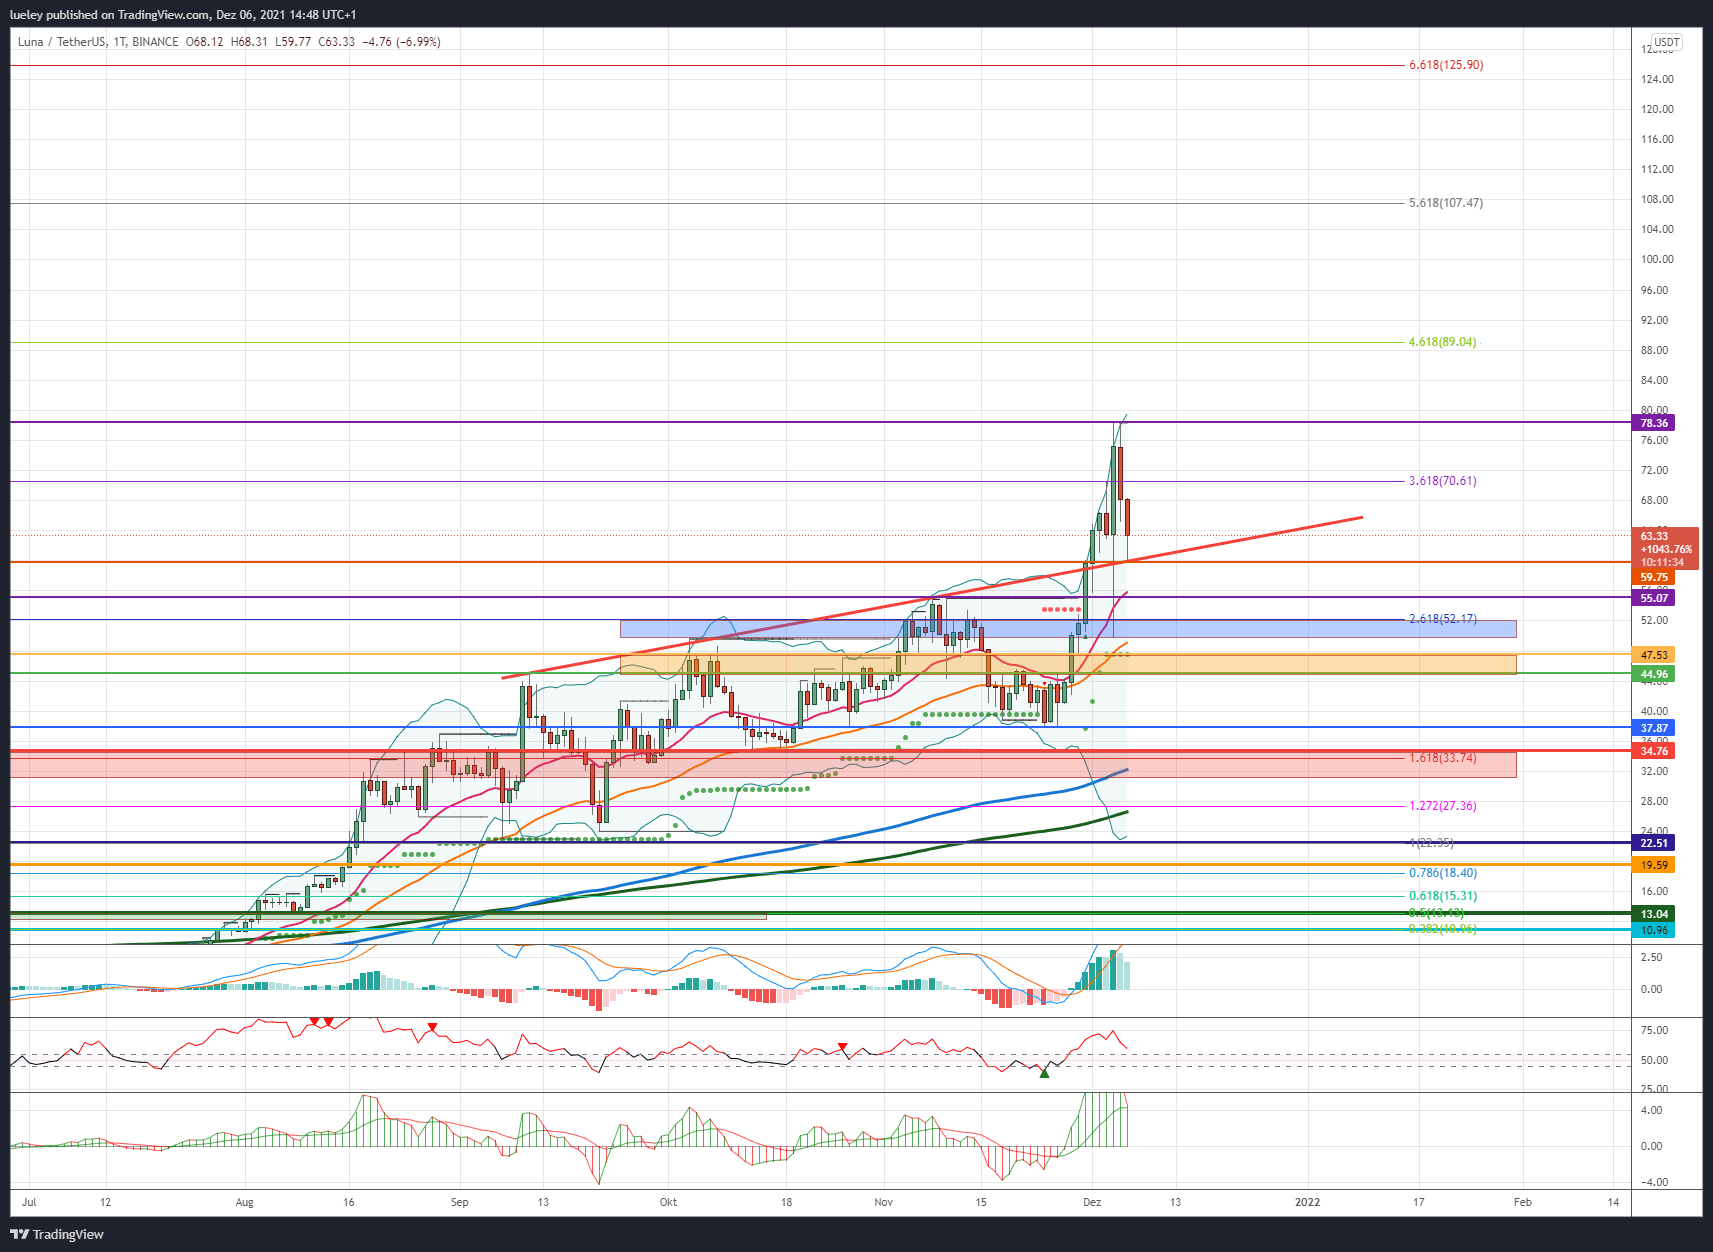
Task: Select the 4.618(89.04) Fibonacci label
Action: (1442, 342)
